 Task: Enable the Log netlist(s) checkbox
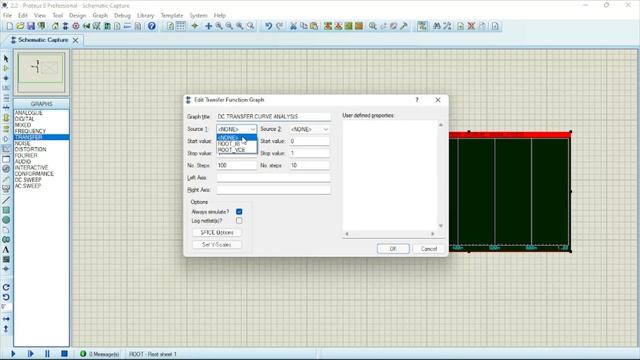point(239,221)
